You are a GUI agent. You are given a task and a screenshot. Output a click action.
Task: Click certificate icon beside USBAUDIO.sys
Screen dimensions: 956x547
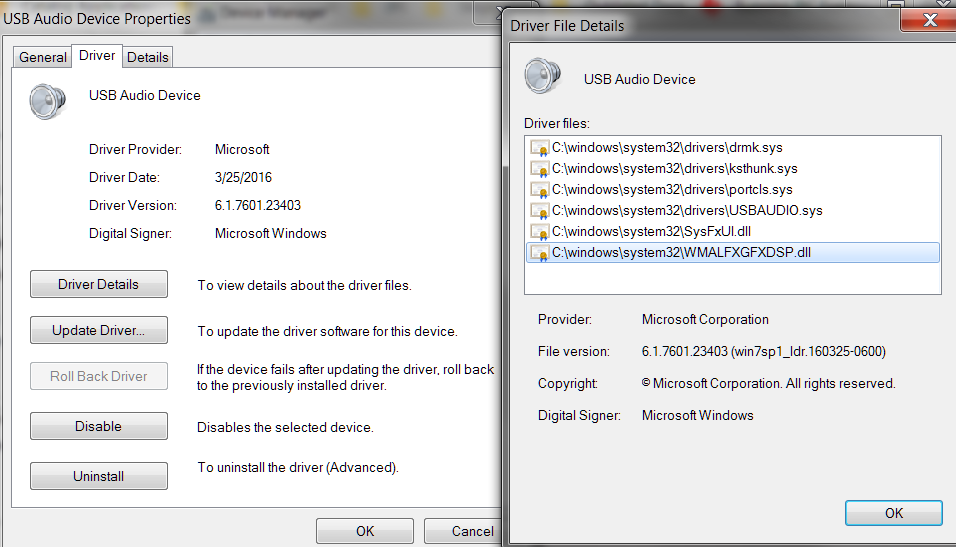point(540,211)
